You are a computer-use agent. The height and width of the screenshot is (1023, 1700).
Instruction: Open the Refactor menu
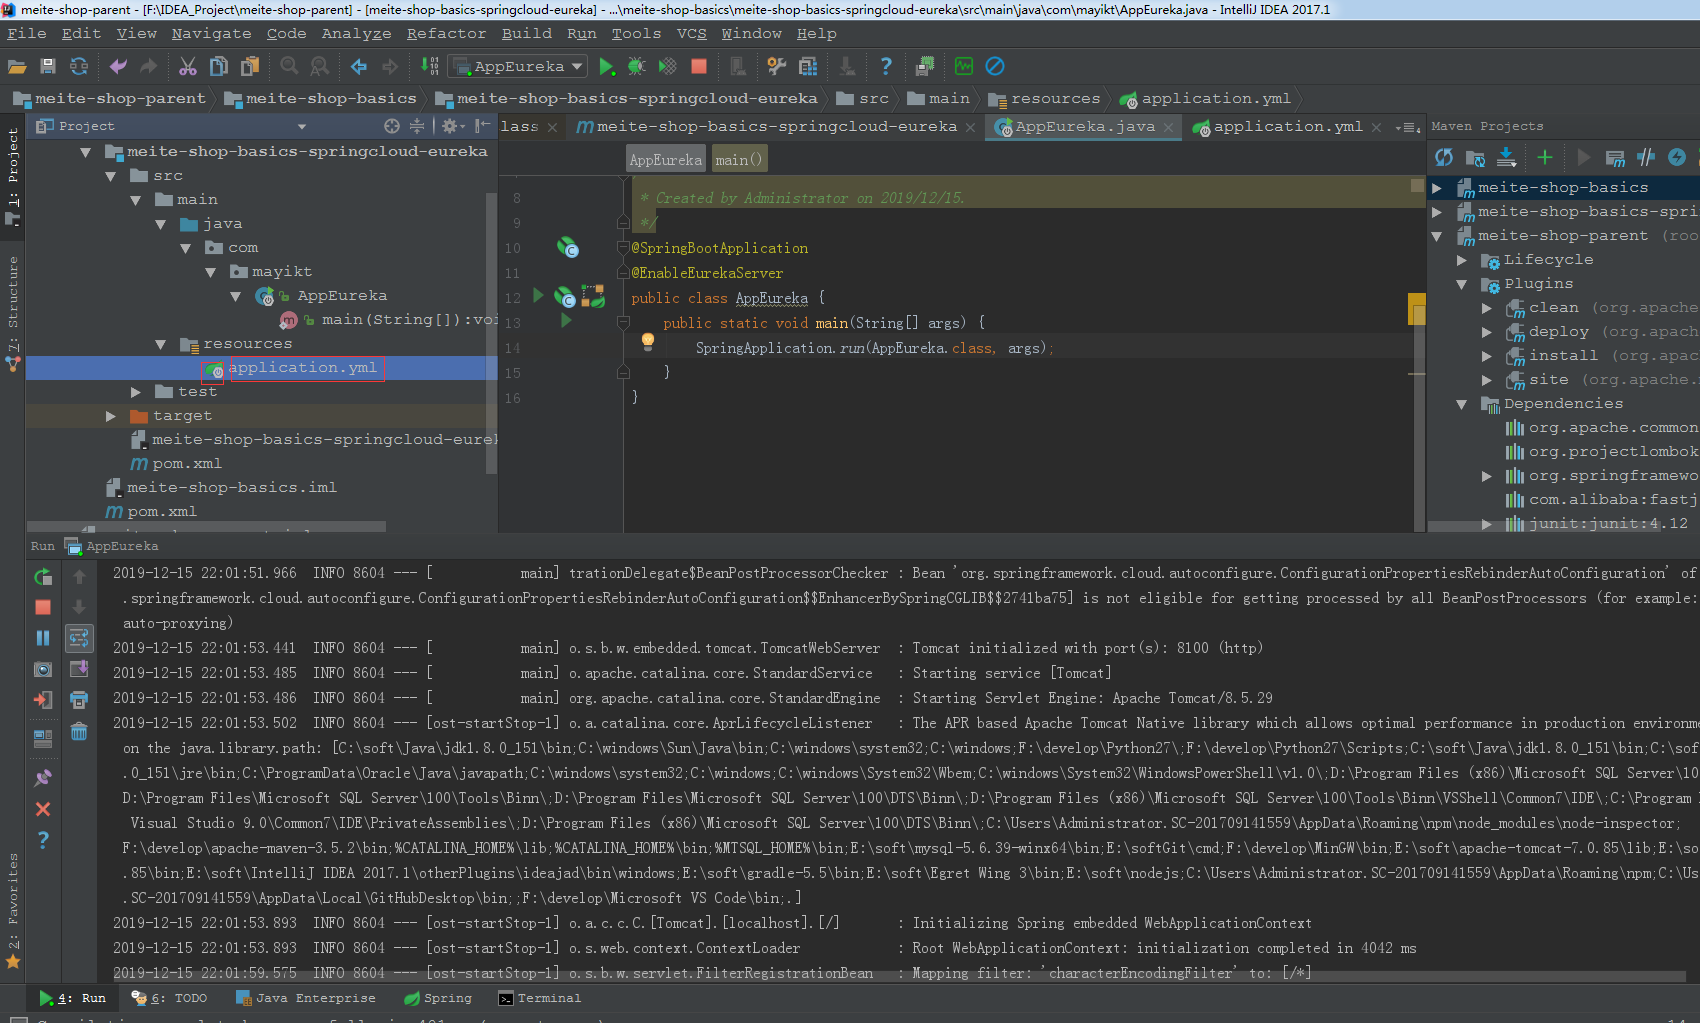pyautogui.click(x=446, y=33)
